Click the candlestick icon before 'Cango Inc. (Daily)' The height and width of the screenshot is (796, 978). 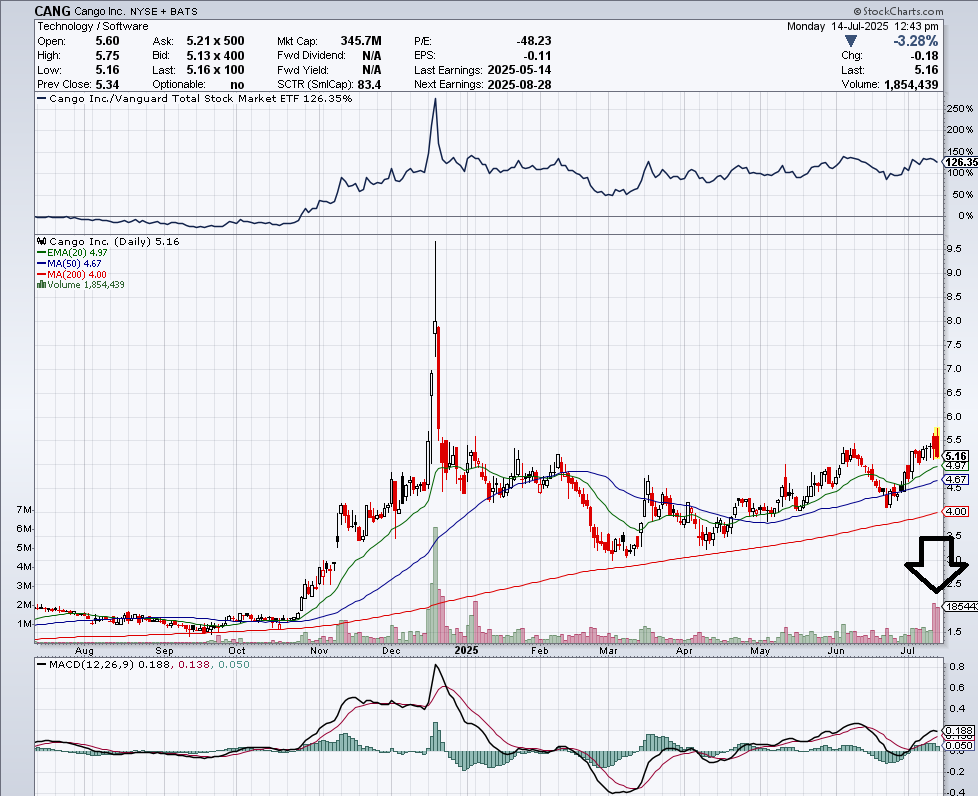pyautogui.click(x=42, y=241)
